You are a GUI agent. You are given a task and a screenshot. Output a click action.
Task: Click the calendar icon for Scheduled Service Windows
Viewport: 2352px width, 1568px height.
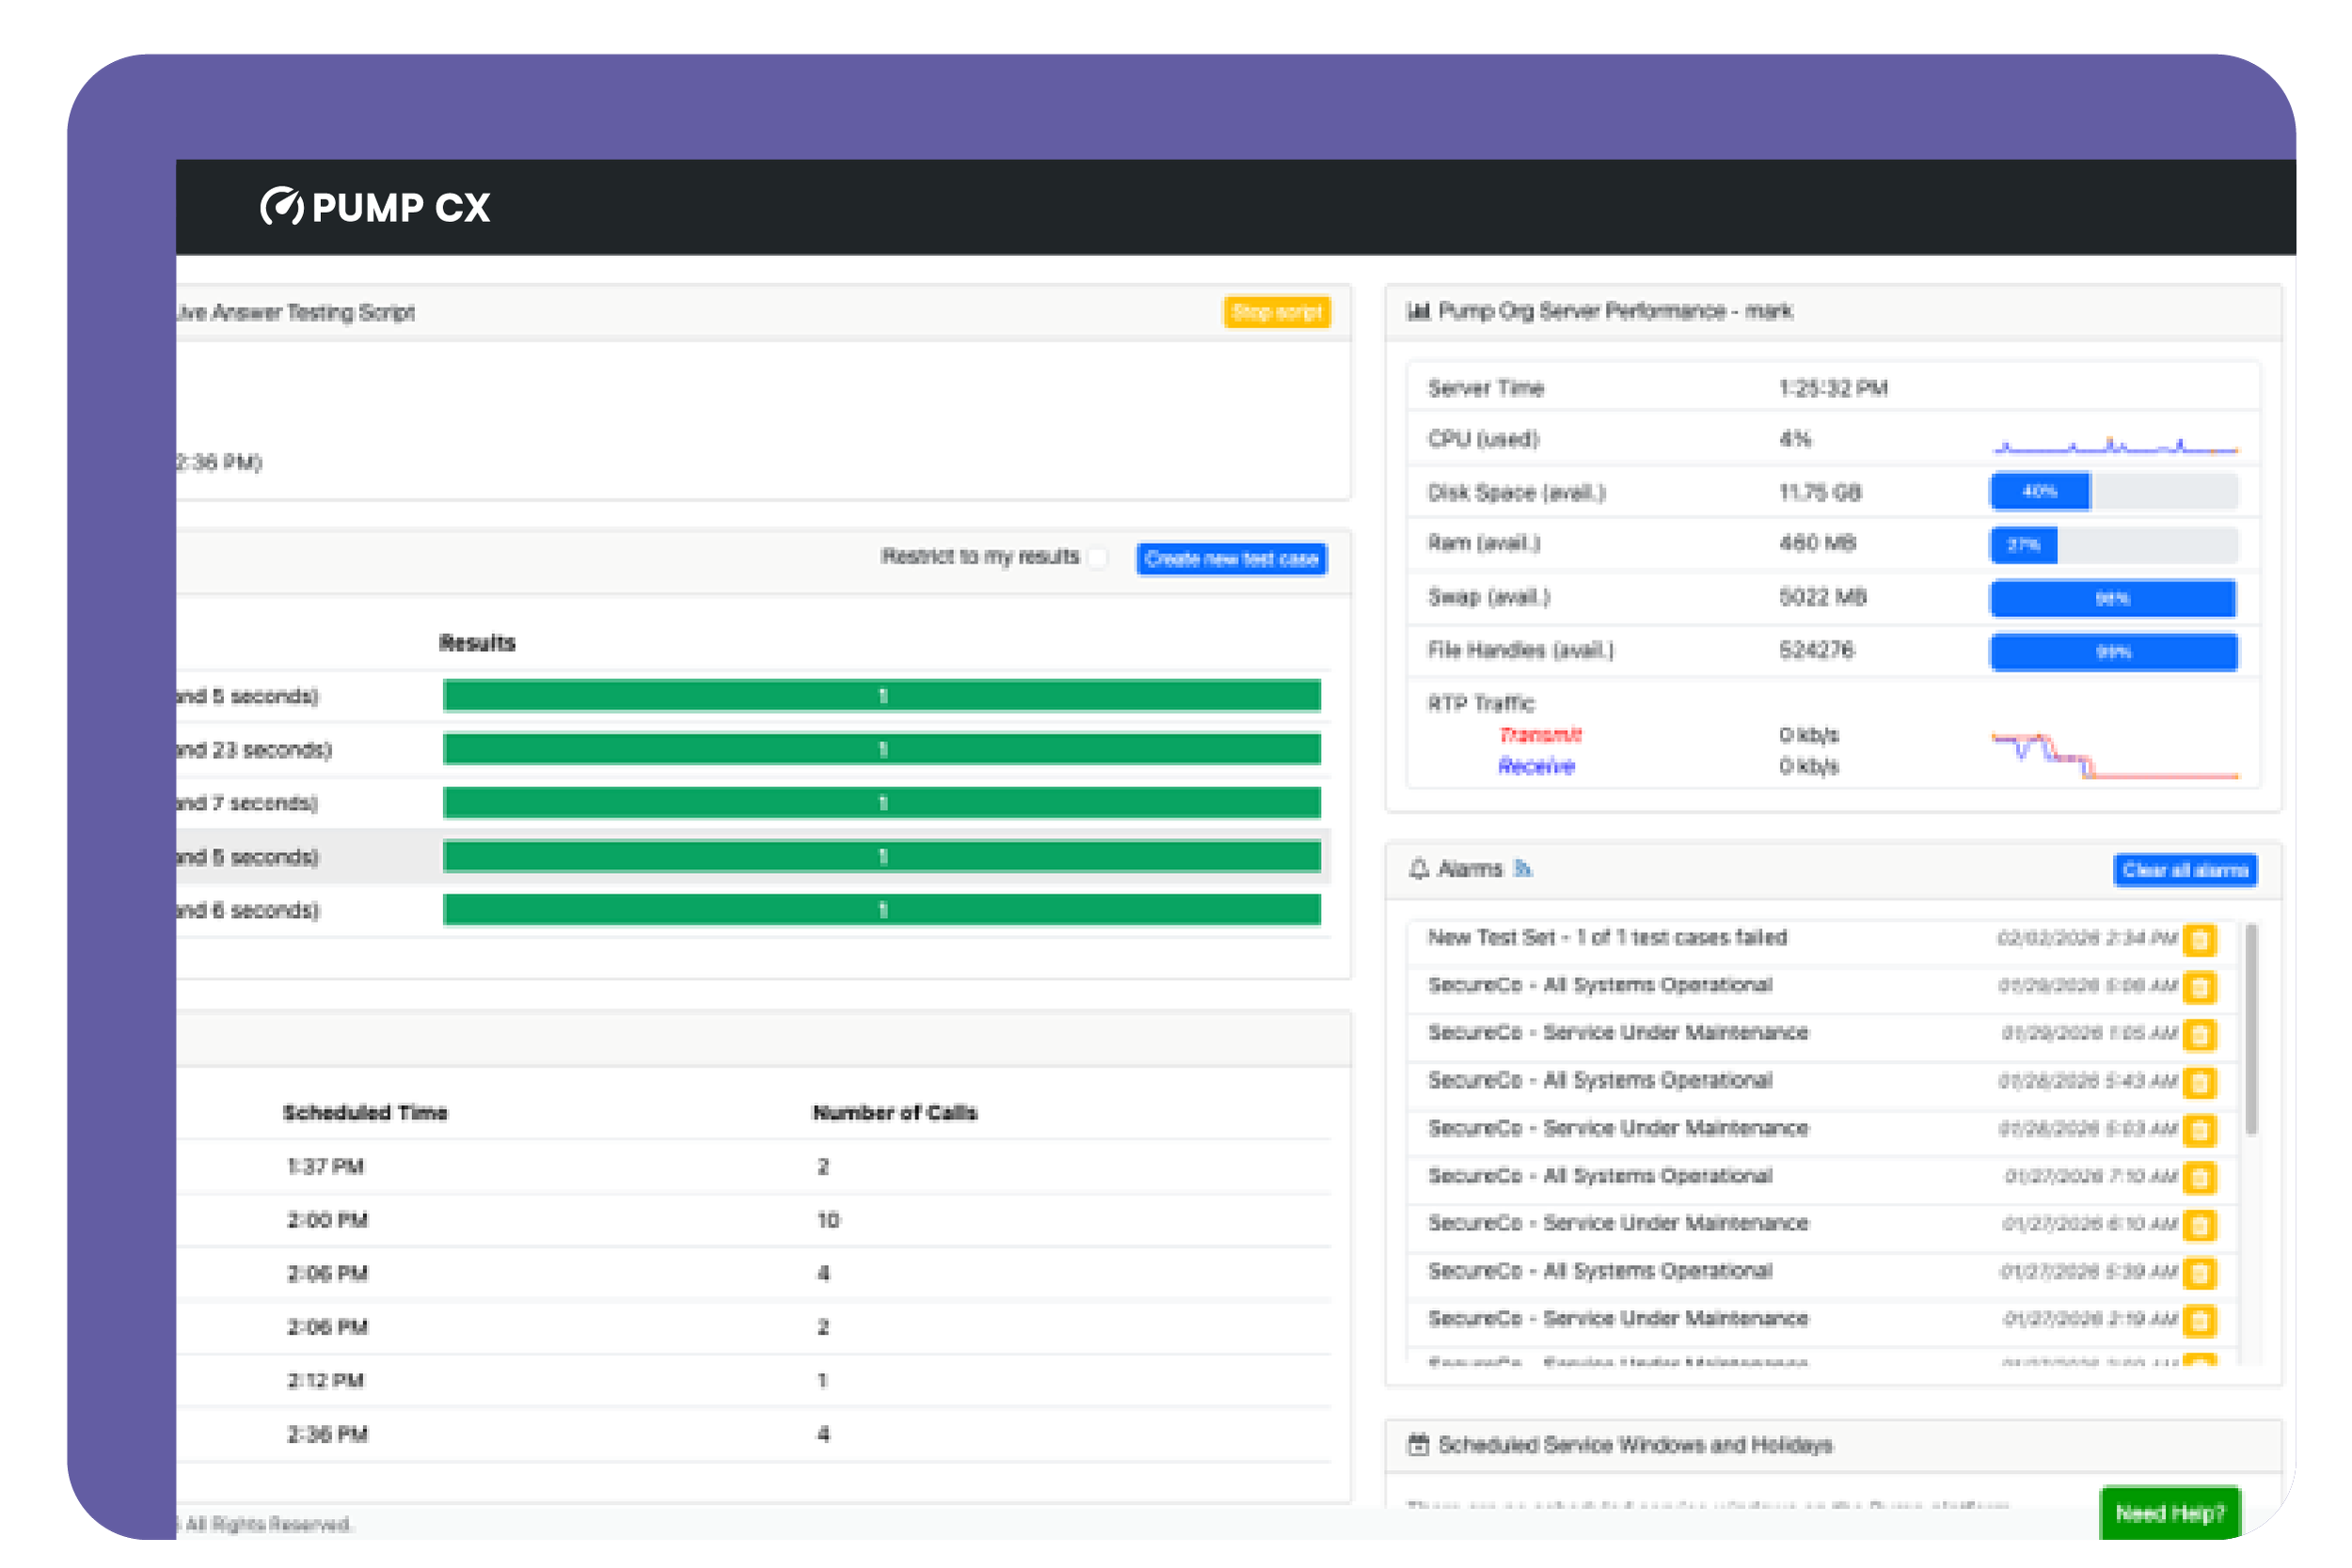pyautogui.click(x=1418, y=1444)
